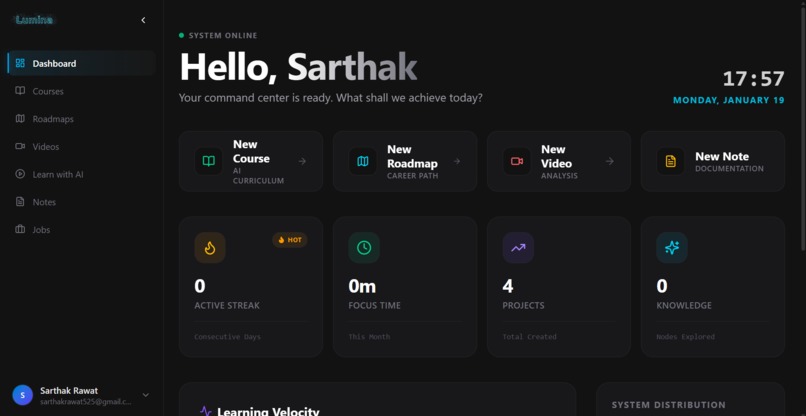Click the Courses book icon in sidebar
This screenshot has width=806, height=416.
[x=20, y=91]
